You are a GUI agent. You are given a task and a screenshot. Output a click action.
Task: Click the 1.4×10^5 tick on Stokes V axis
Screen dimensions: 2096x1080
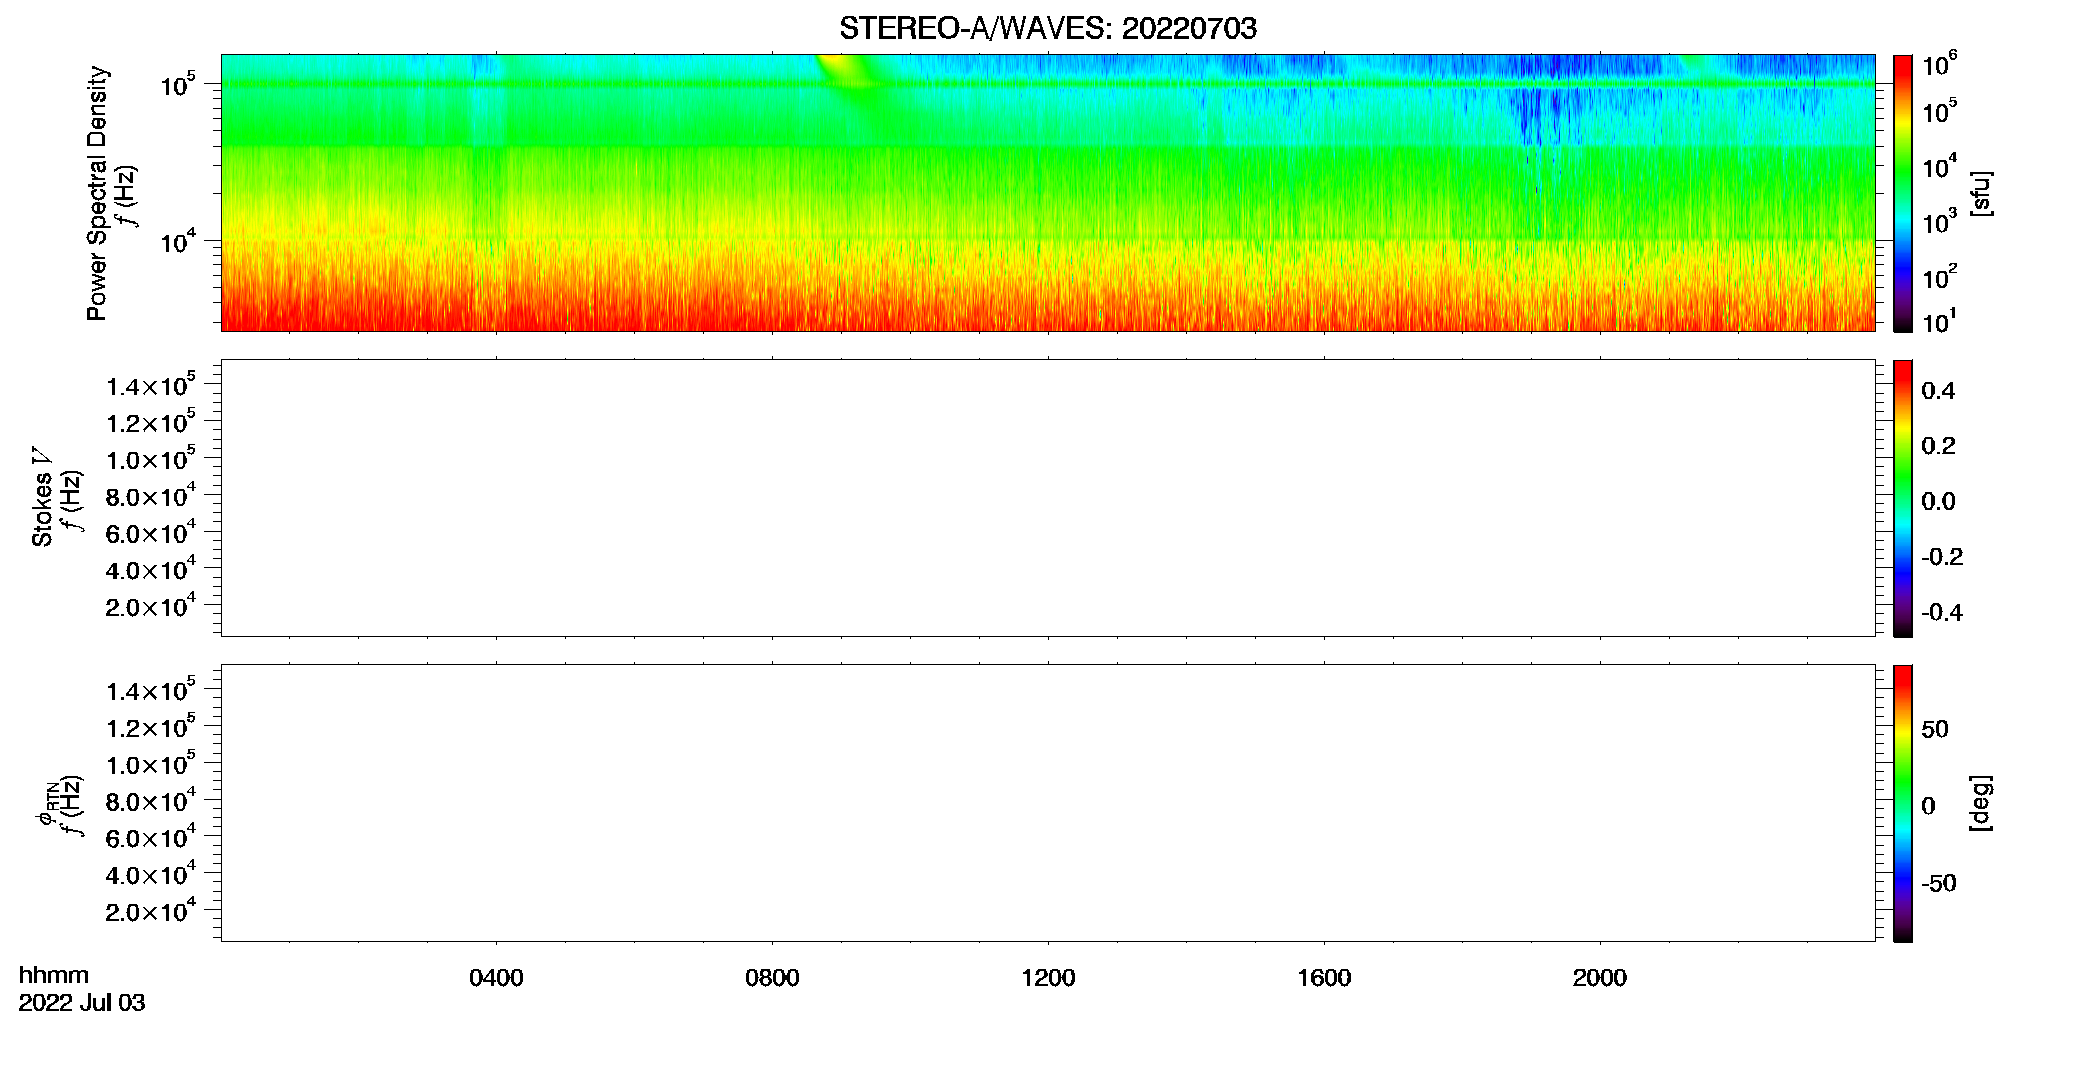151,384
